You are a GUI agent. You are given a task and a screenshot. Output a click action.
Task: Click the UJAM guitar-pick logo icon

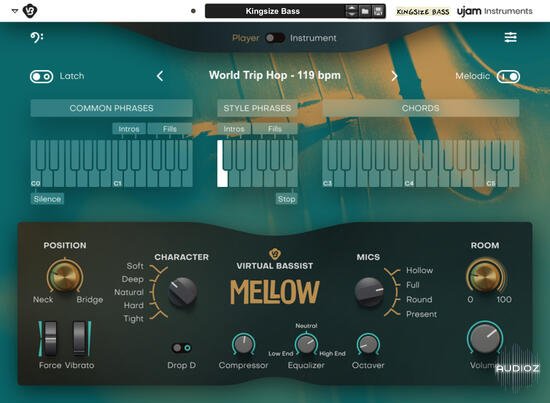tap(30, 11)
